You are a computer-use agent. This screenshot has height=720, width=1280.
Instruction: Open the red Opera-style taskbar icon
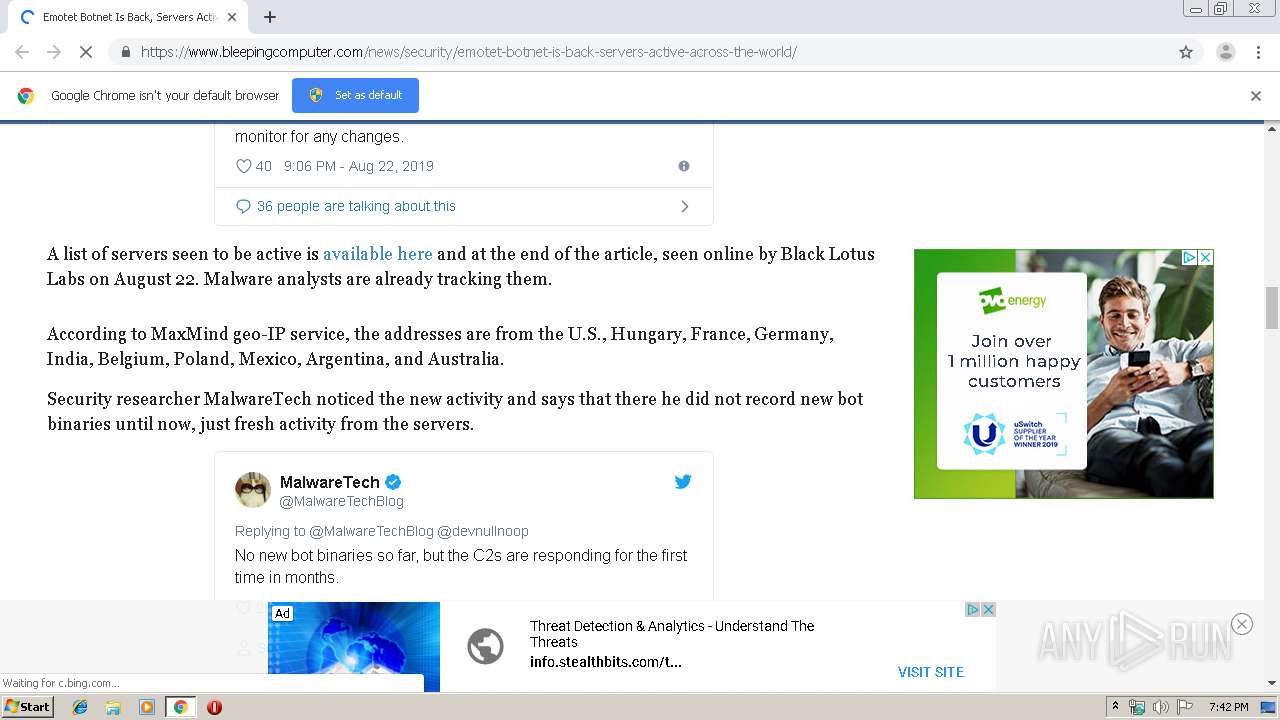(x=214, y=707)
